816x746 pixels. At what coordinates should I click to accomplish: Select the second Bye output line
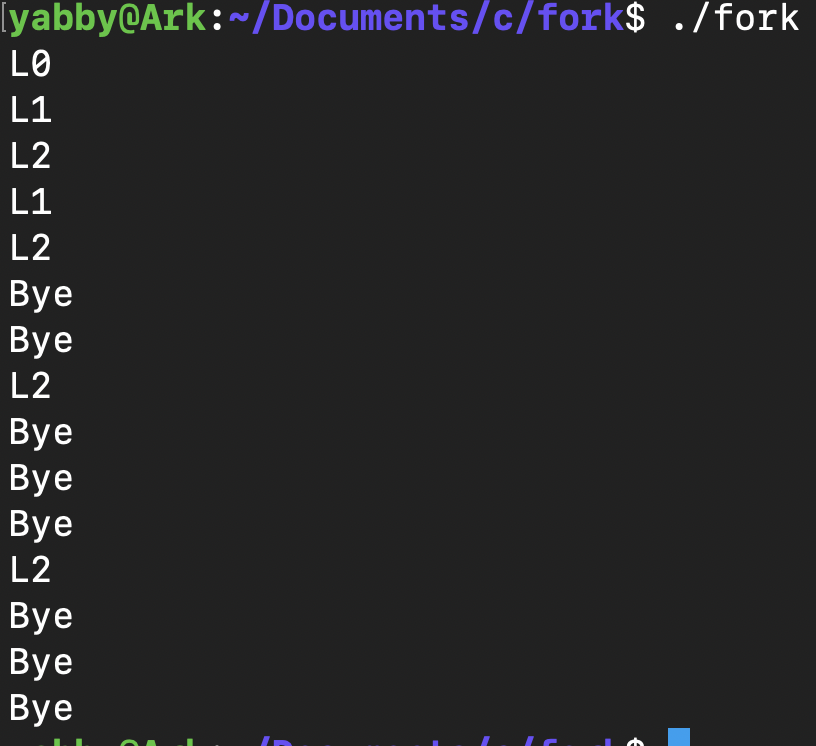(x=41, y=341)
